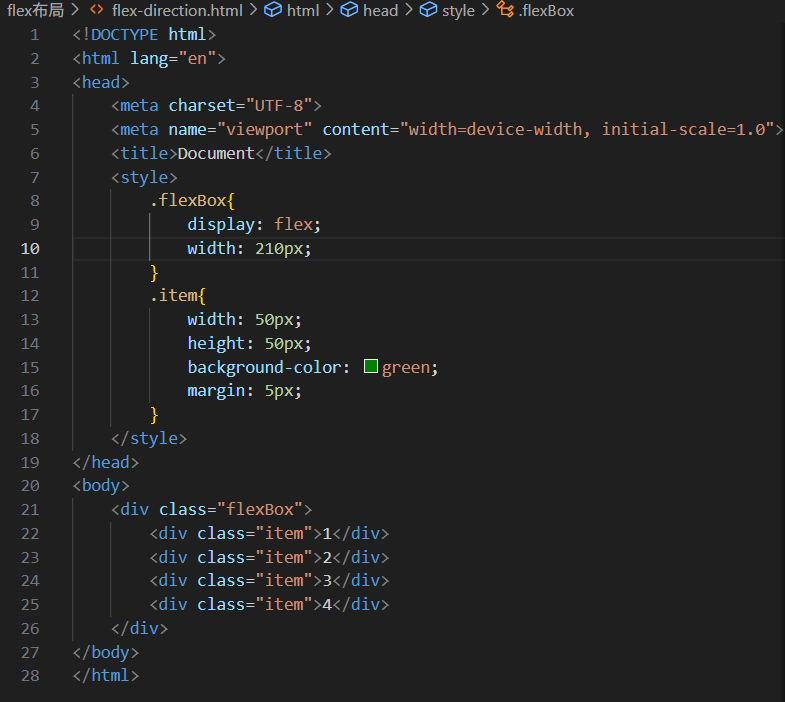This screenshot has width=785, height=702.
Task: Click the cube icon beside html breadcrumb
Action: [x=273, y=10]
